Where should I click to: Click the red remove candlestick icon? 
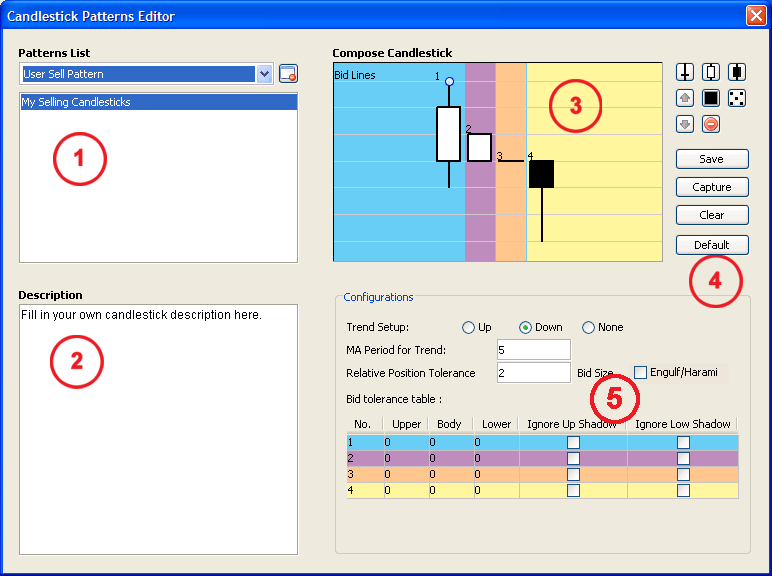711,124
